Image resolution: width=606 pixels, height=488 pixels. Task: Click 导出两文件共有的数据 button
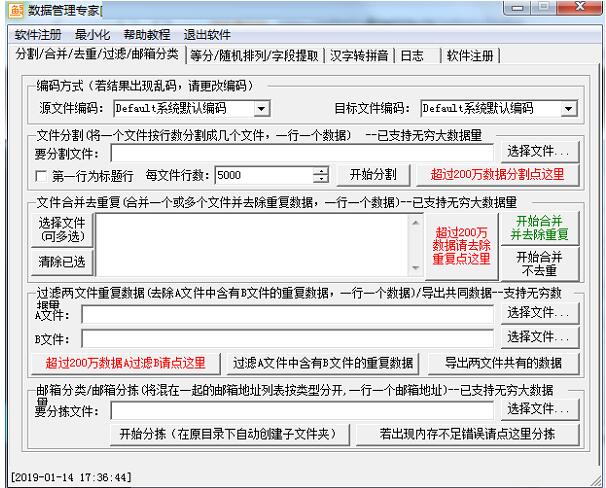coord(503,363)
